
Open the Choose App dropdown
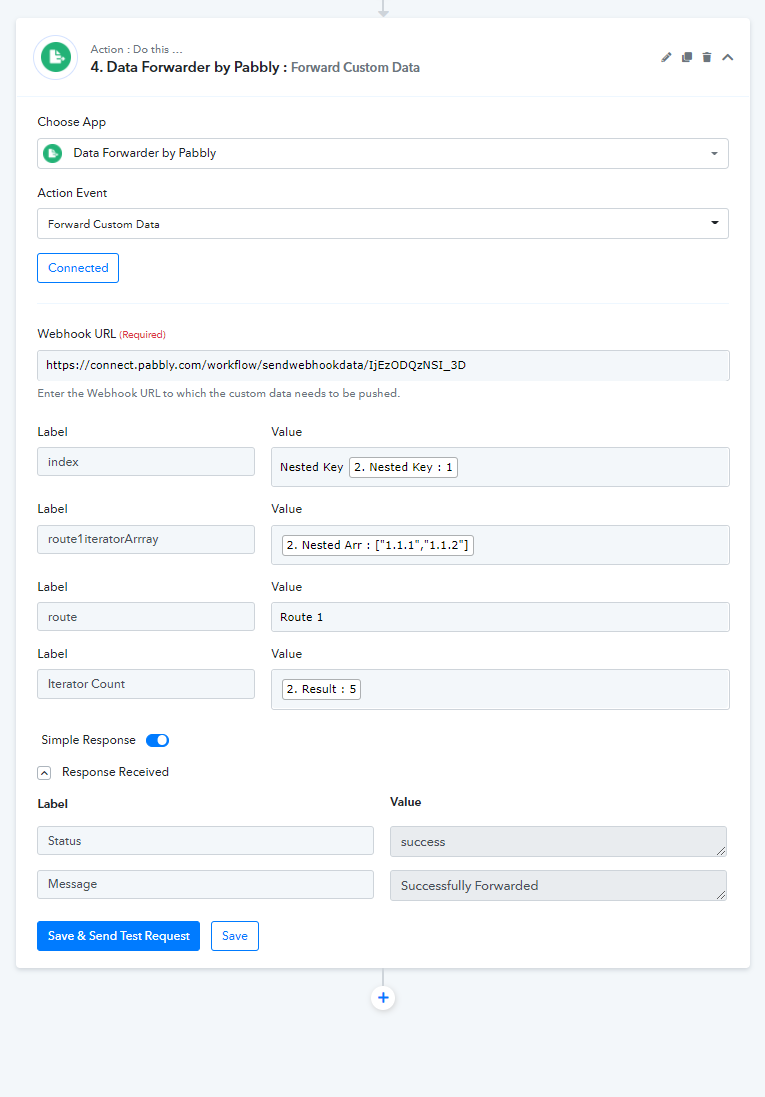[383, 153]
